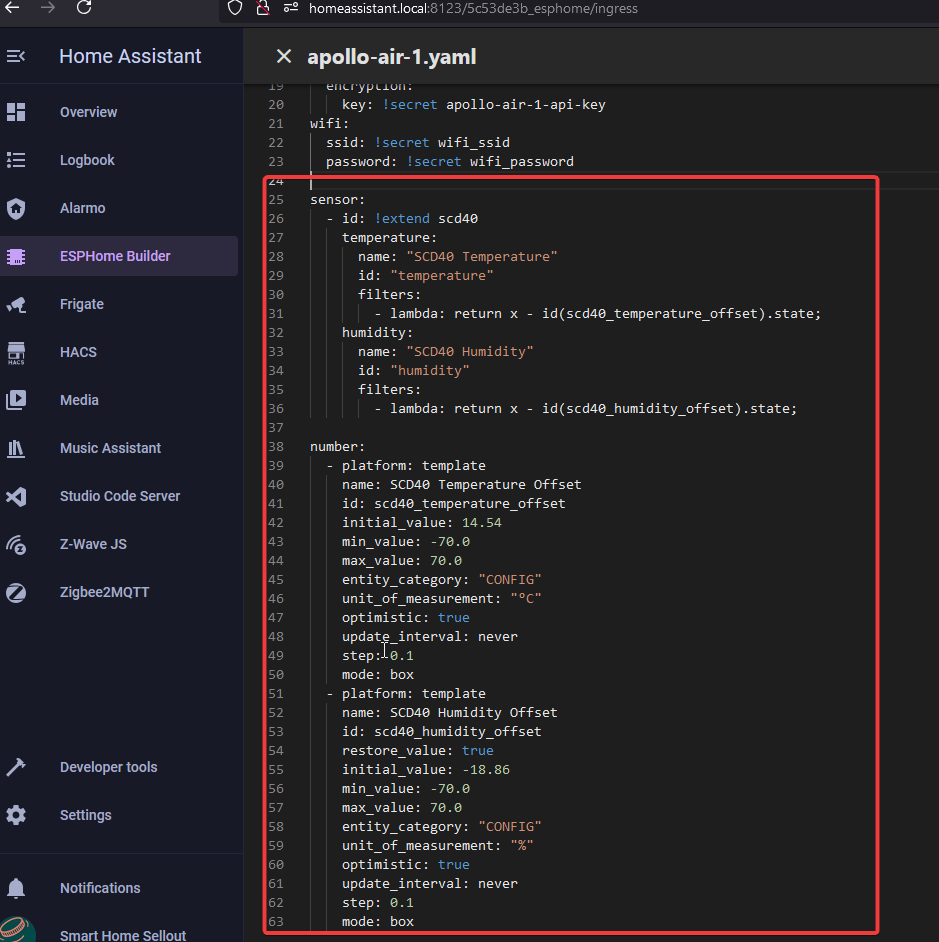Image resolution: width=939 pixels, height=942 pixels.
Task: Open the Logbook icon in sidebar
Action: (16, 160)
